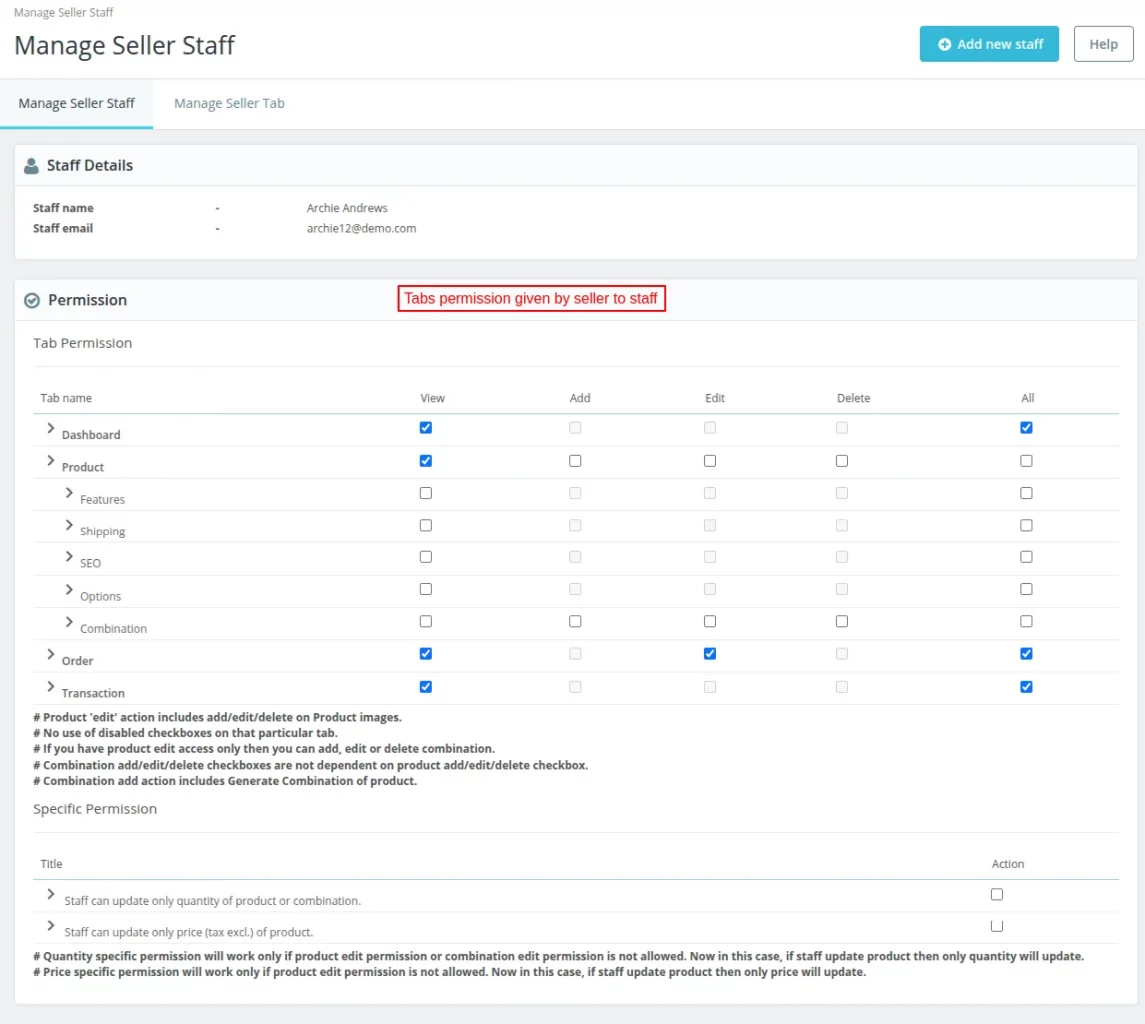The height and width of the screenshot is (1024, 1145).
Task: Click the archie12@demo.com staff email text
Action: tap(361, 228)
